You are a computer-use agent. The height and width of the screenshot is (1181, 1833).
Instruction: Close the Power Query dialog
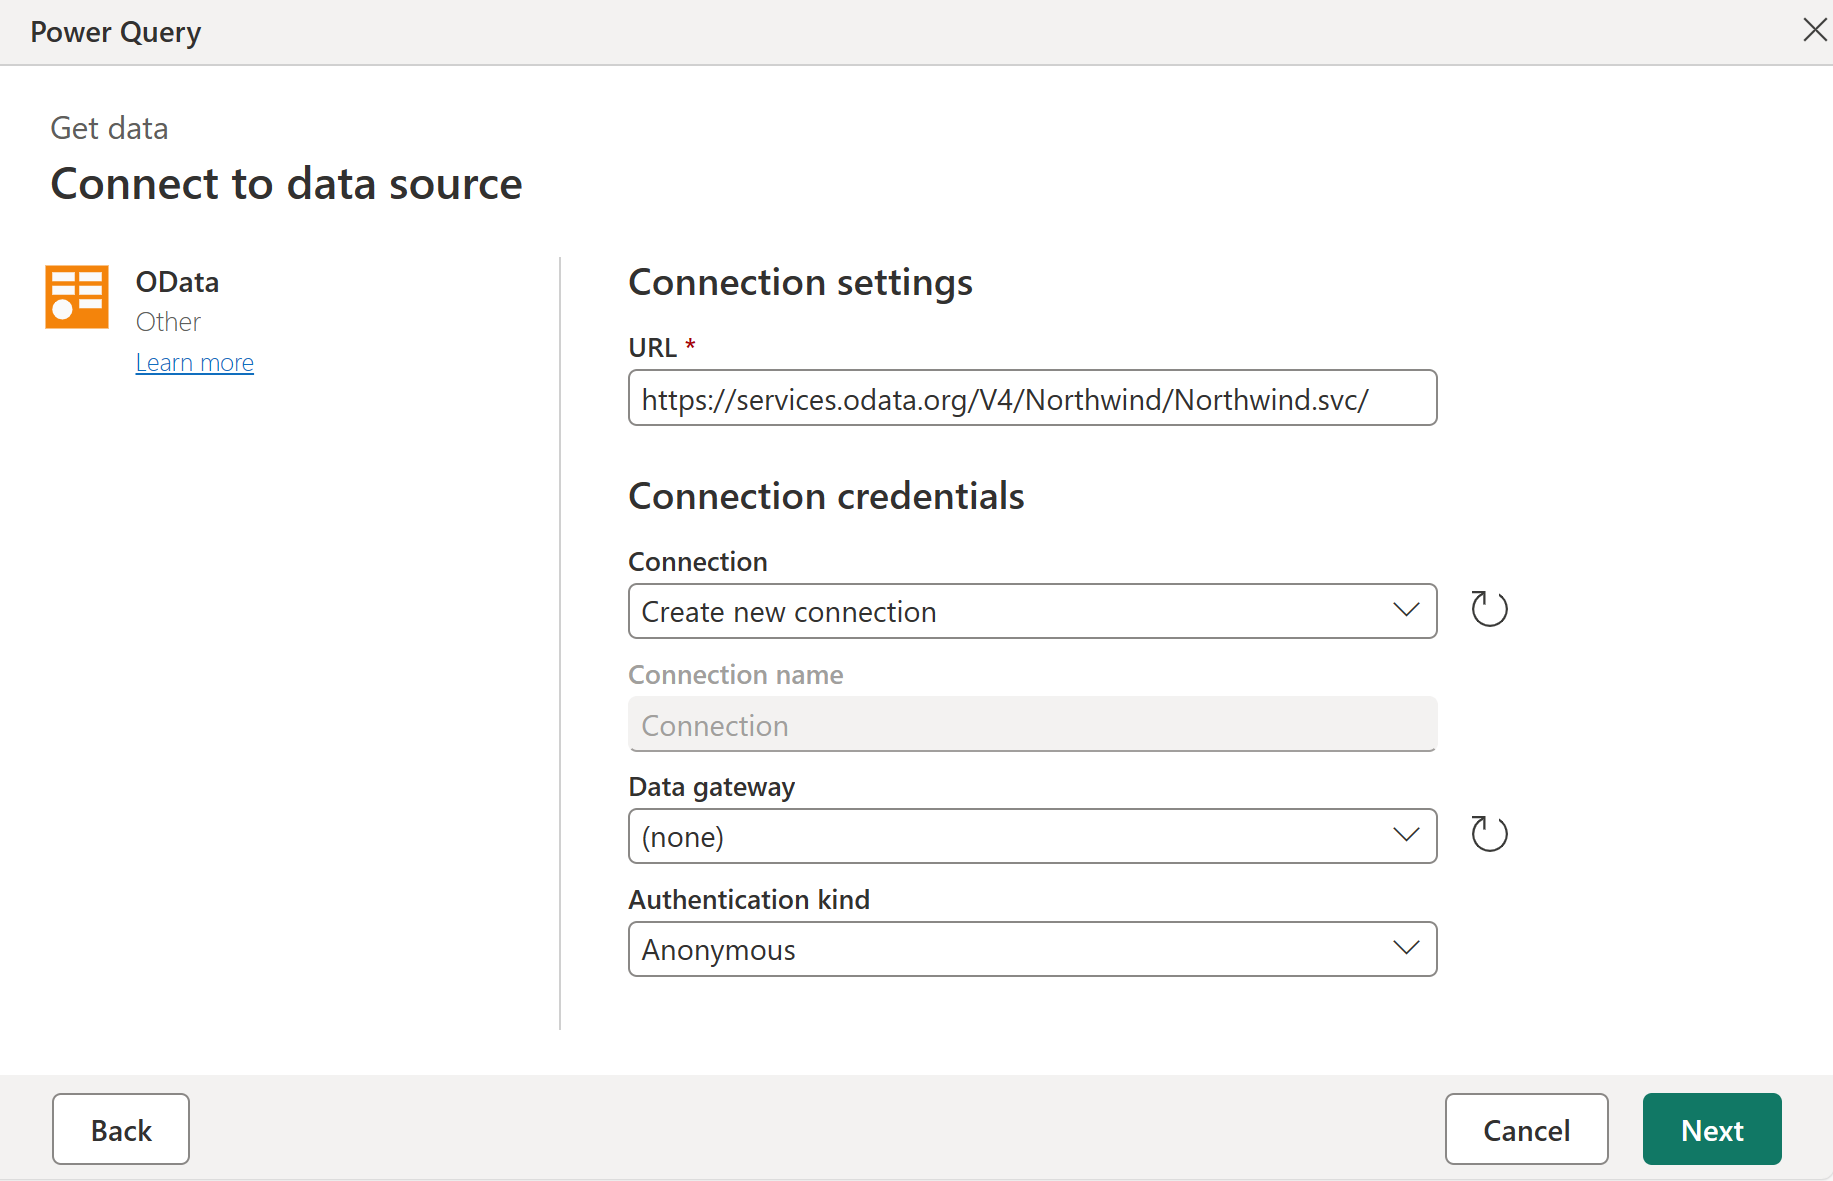(x=1814, y=30)
